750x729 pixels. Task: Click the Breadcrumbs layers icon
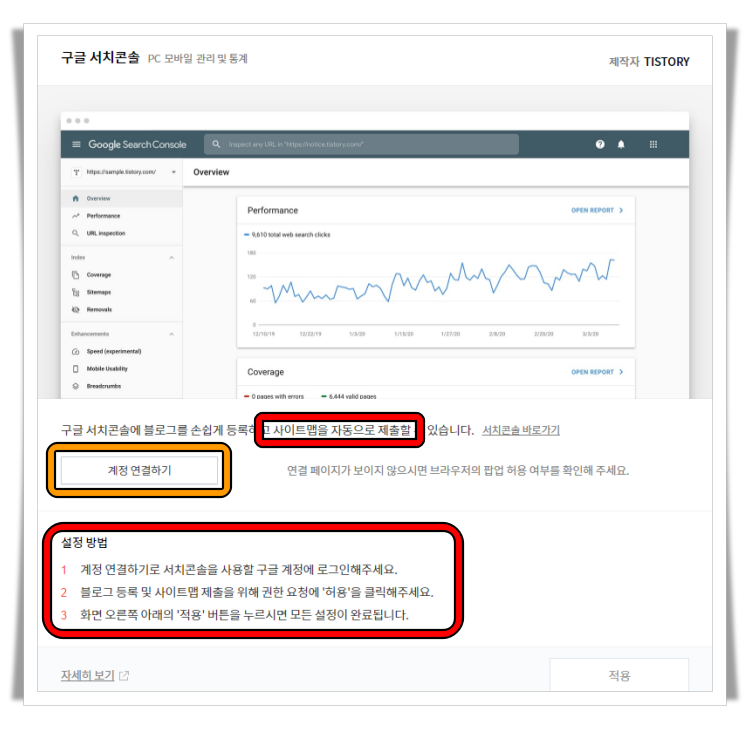point(75,386)
